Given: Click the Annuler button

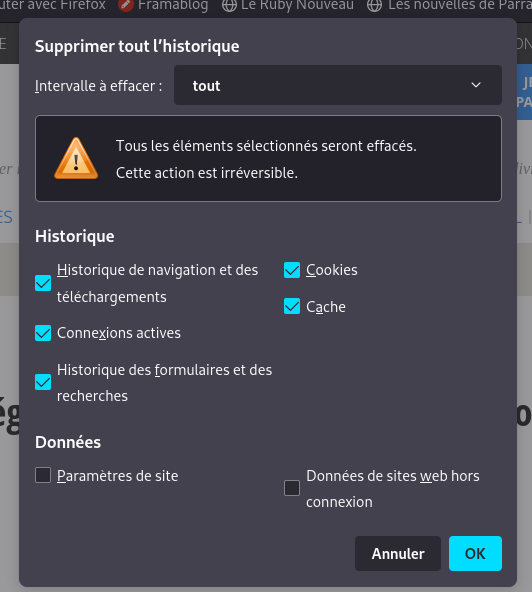Looking at the screenshot, I should [x=398, y=553].
